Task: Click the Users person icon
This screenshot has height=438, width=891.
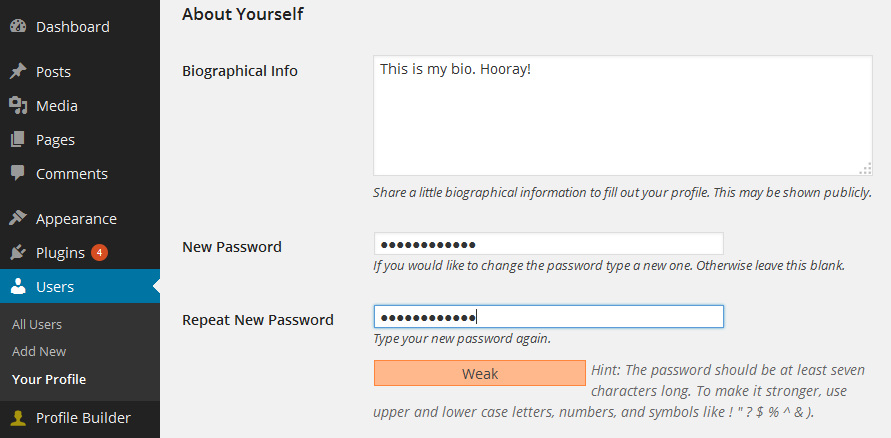Action: pyautogui.click(x=18, y=286)
